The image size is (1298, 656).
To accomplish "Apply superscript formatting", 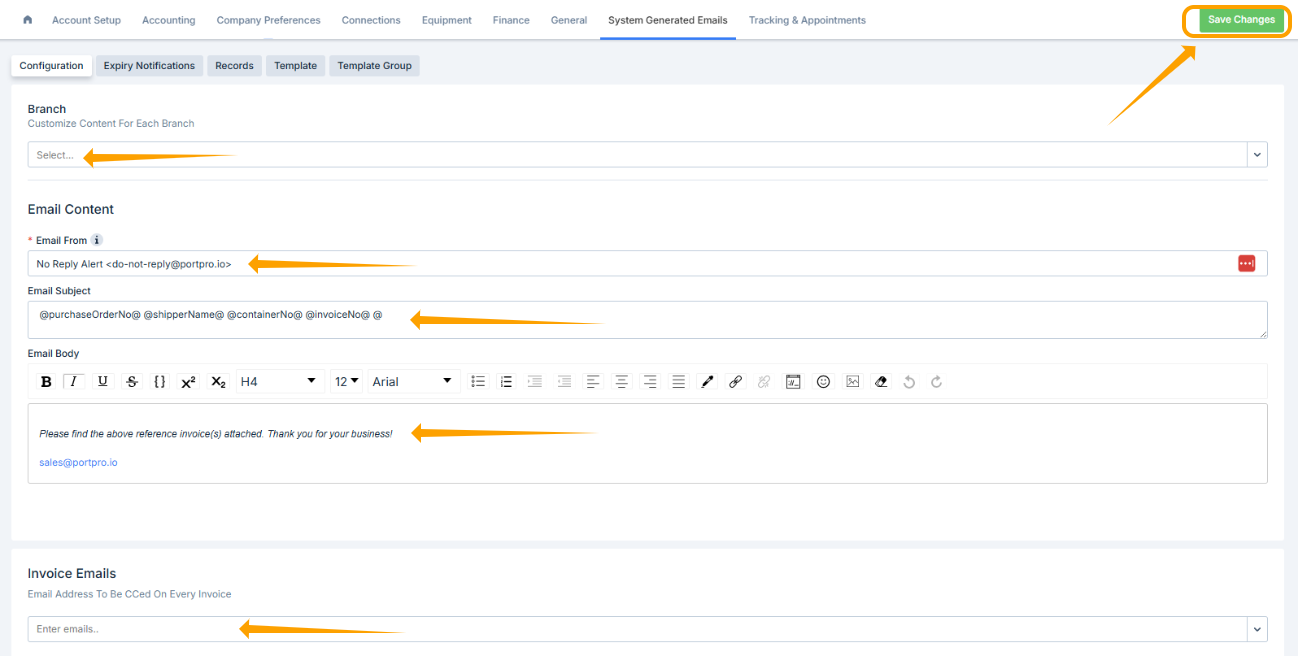I will [188, 382].
